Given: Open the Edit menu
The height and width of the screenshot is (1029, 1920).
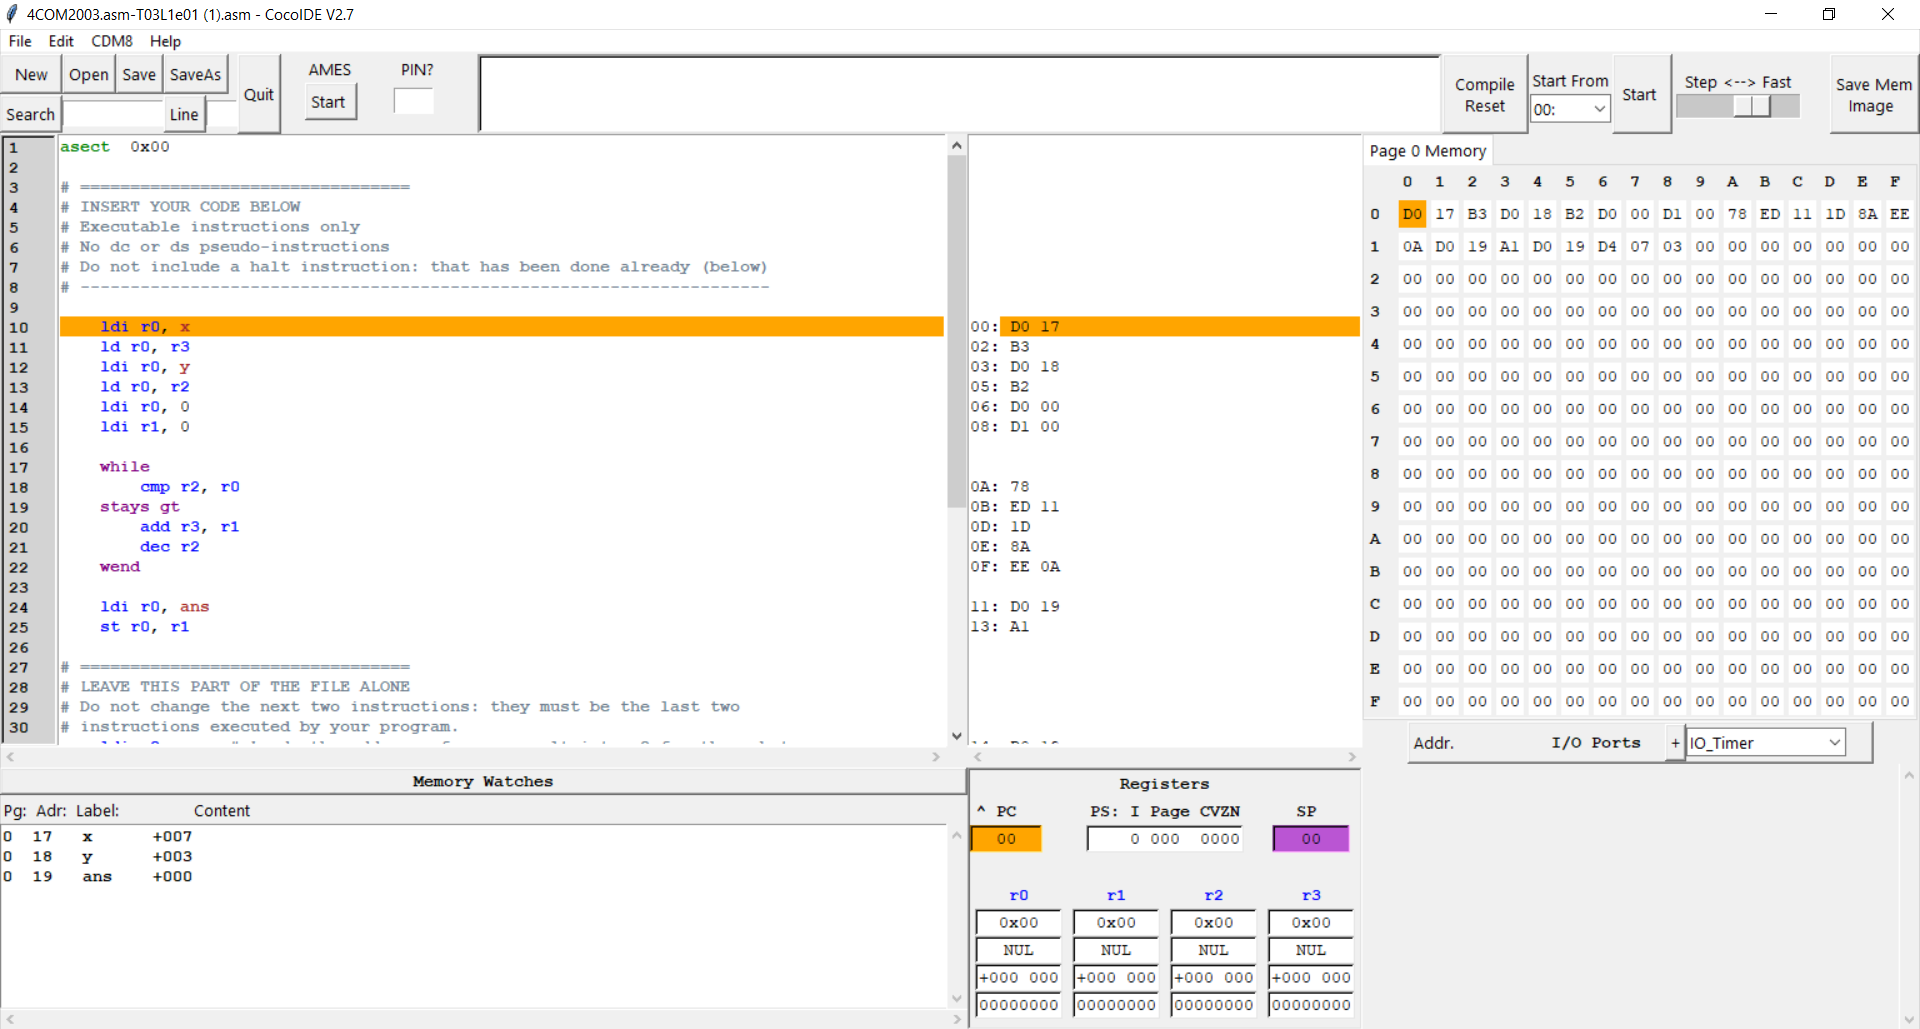Looking at the screenshot, I should (x=61, y=41).
